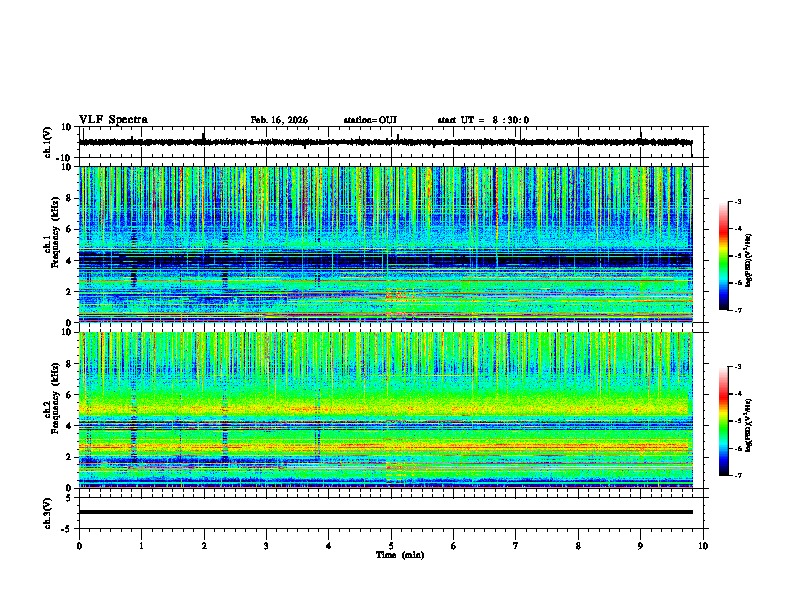Screen dimensions: 792x612
Task: Click the 5 tick on ch.3(V) axis
Action: pyautogui.click(x=70, y=497)
